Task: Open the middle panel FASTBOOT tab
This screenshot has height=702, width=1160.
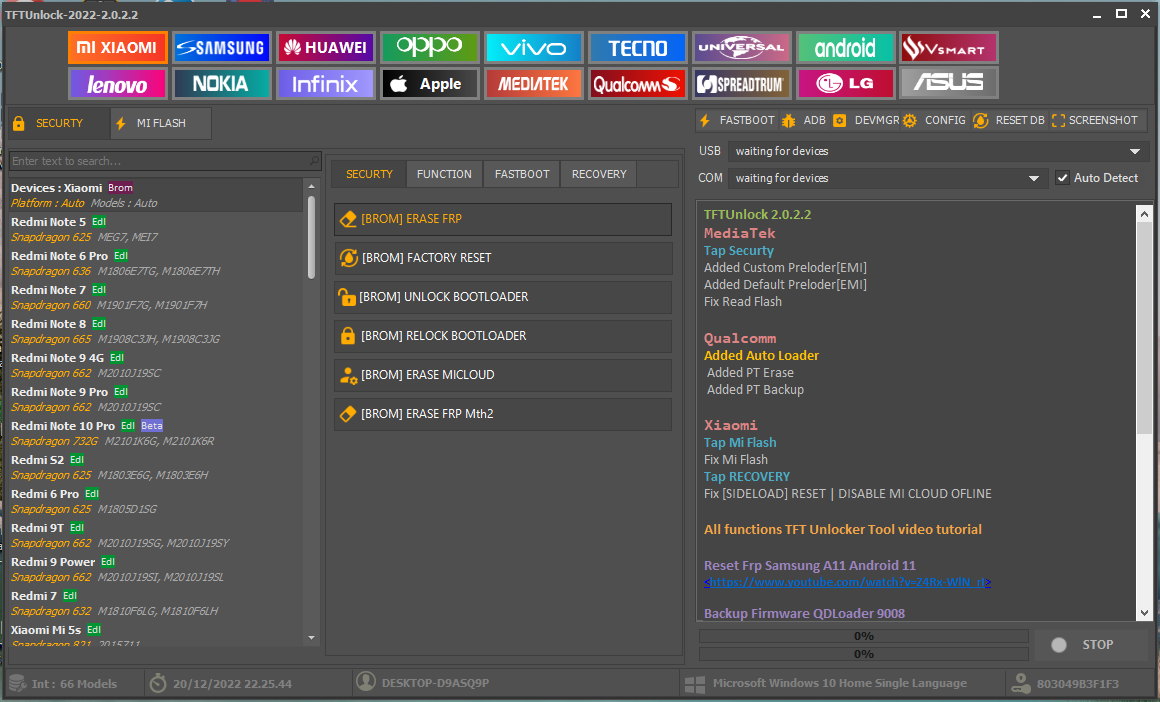Action: pyautogui.click(x=522, y=174)
